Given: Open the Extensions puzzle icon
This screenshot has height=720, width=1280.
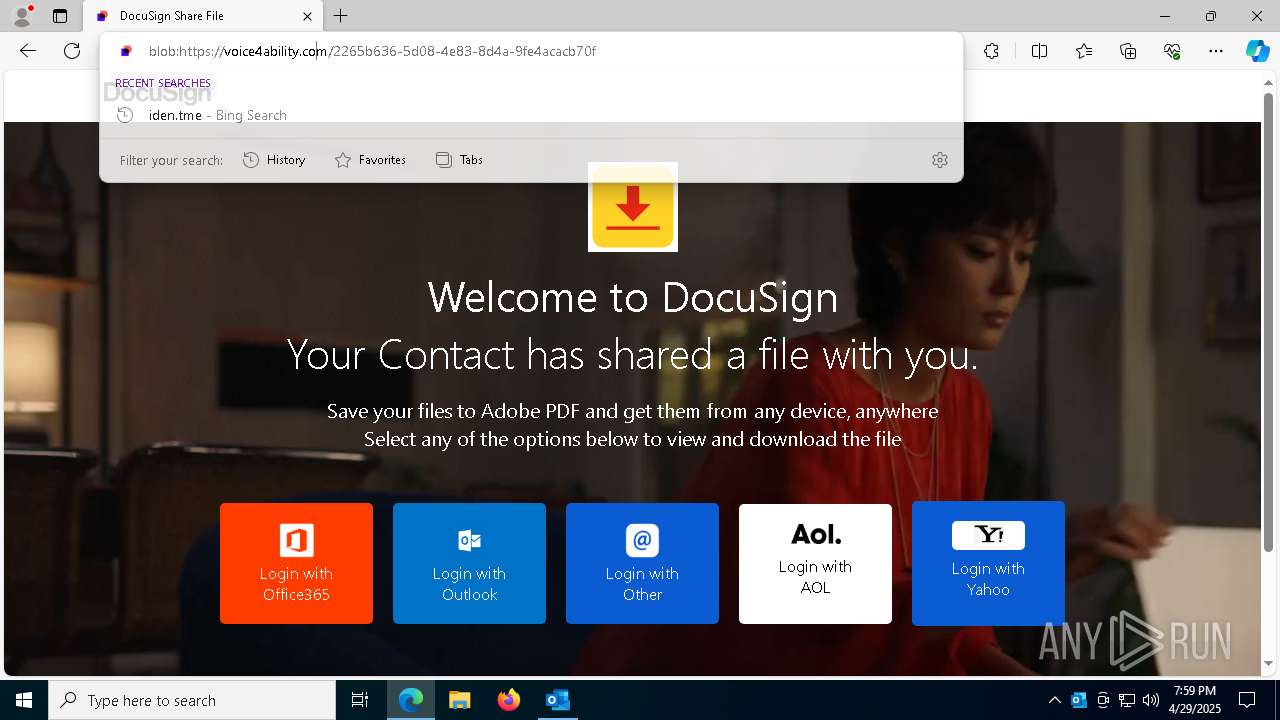Looking at the screenshot, I should pyautogui.click(x=991, y=51).
